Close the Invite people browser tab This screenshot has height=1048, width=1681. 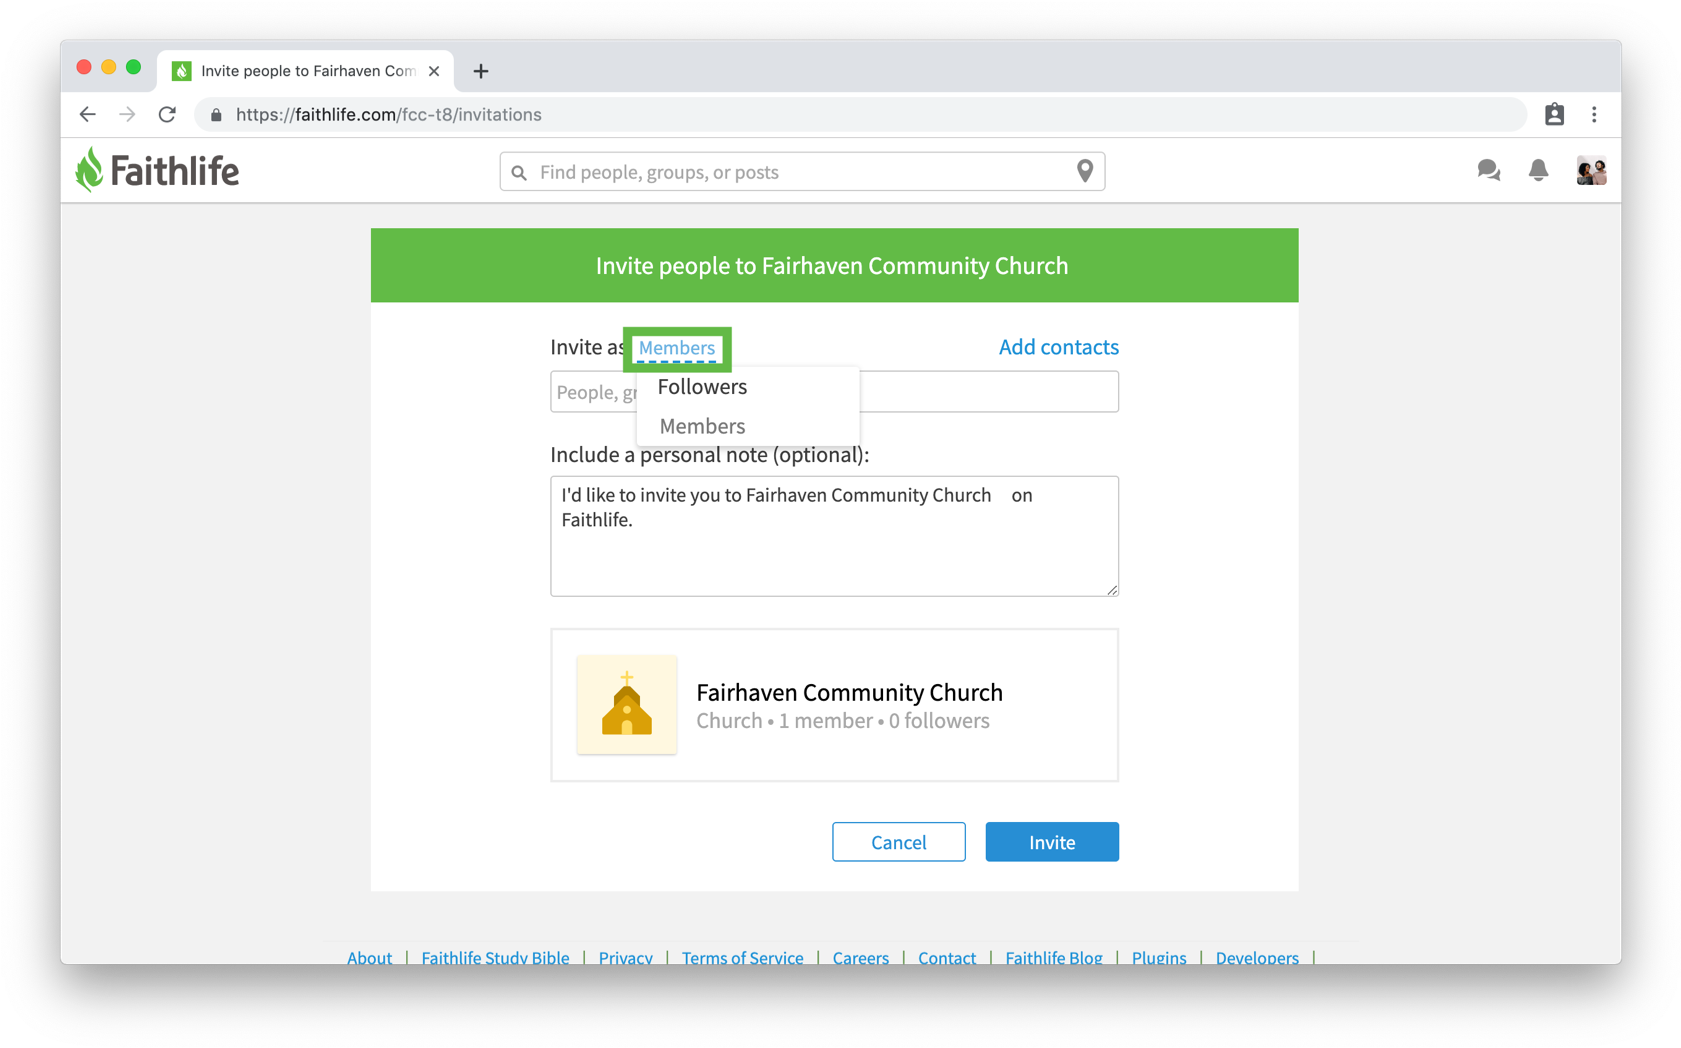[x=434, y=71]
